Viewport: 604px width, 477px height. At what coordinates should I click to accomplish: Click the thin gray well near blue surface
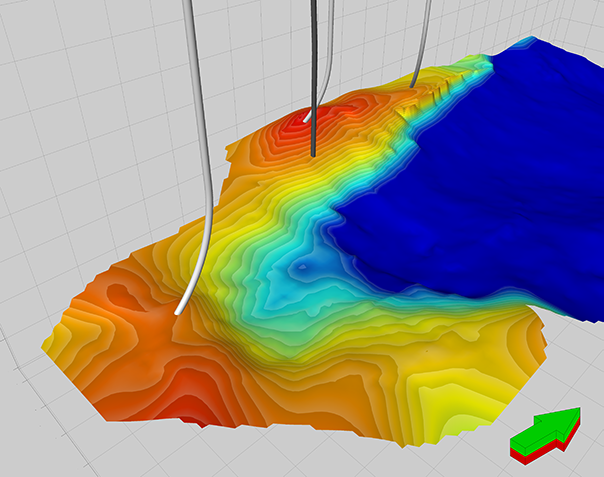tap(421, 42)
